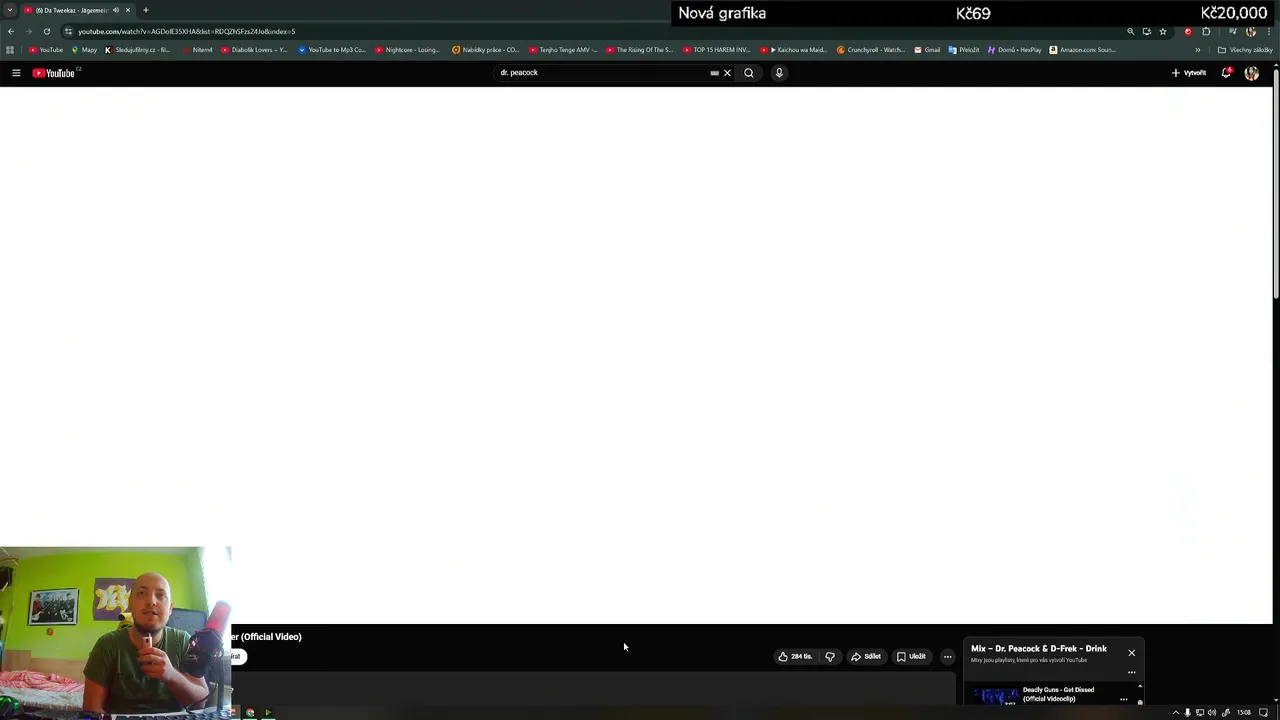Dislike the video with the thumbs down icon
Image resolution: width=1280 pixels, height=720 pixels.
pyautogui.click(x=830, y=657)
